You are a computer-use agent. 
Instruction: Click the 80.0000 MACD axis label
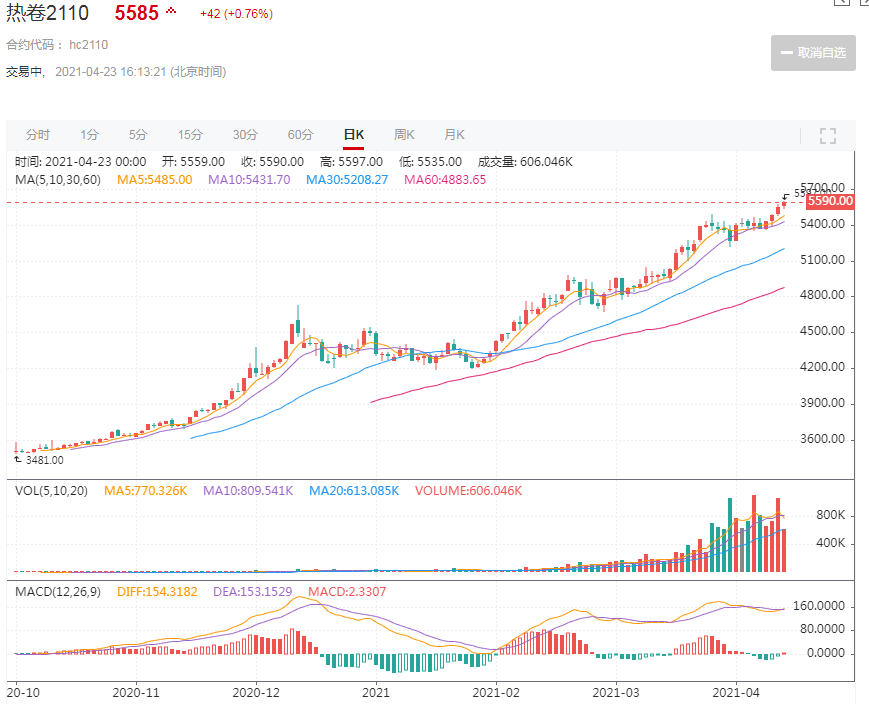click(822, 629)
